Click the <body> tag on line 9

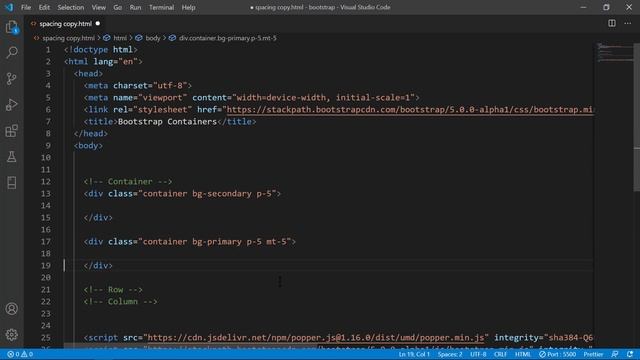coord(88,146)
